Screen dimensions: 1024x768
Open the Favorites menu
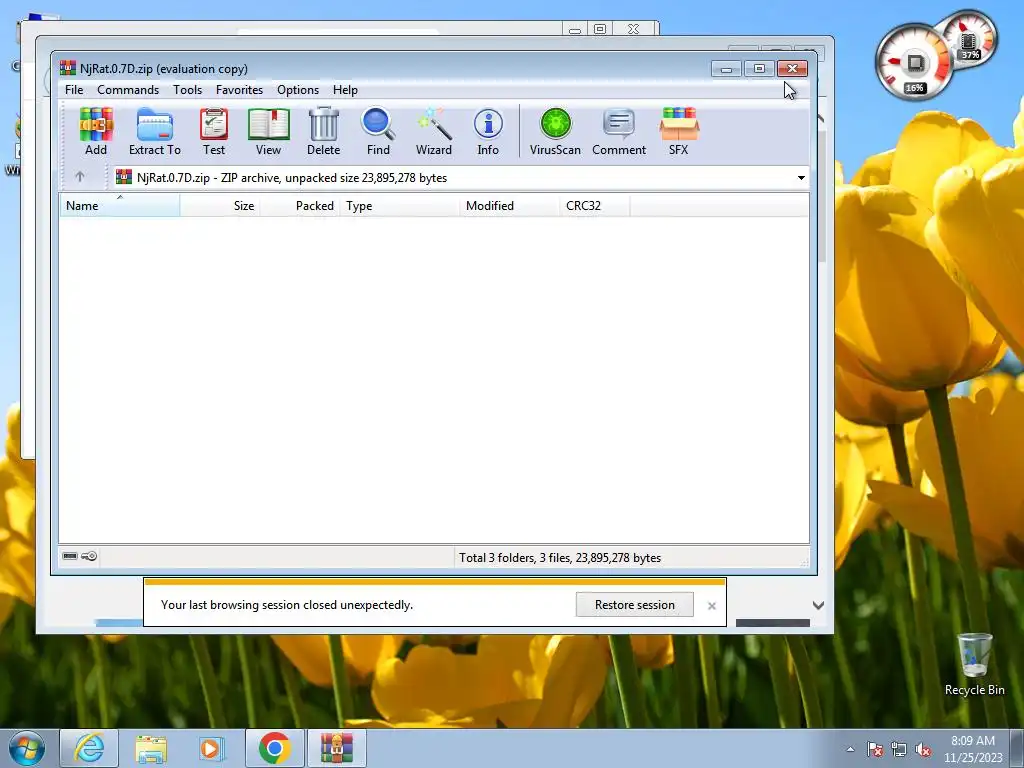239,89
